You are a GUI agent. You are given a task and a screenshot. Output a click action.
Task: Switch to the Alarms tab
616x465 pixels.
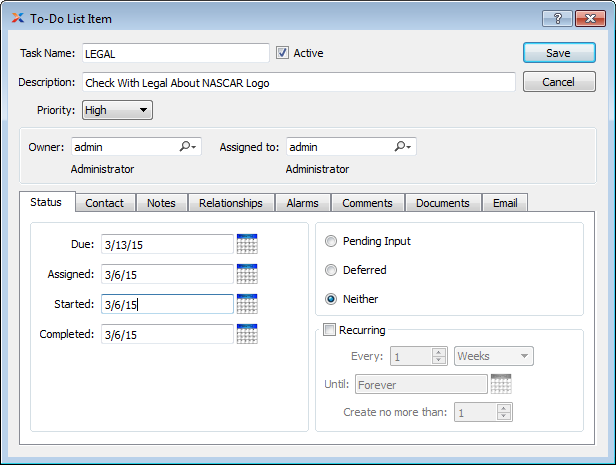point(302,203)
